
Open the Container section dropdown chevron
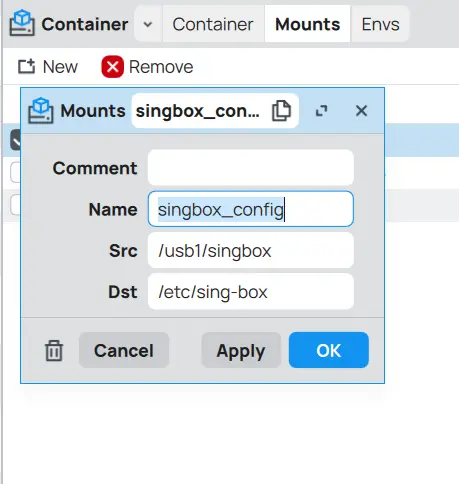(148, 24)
